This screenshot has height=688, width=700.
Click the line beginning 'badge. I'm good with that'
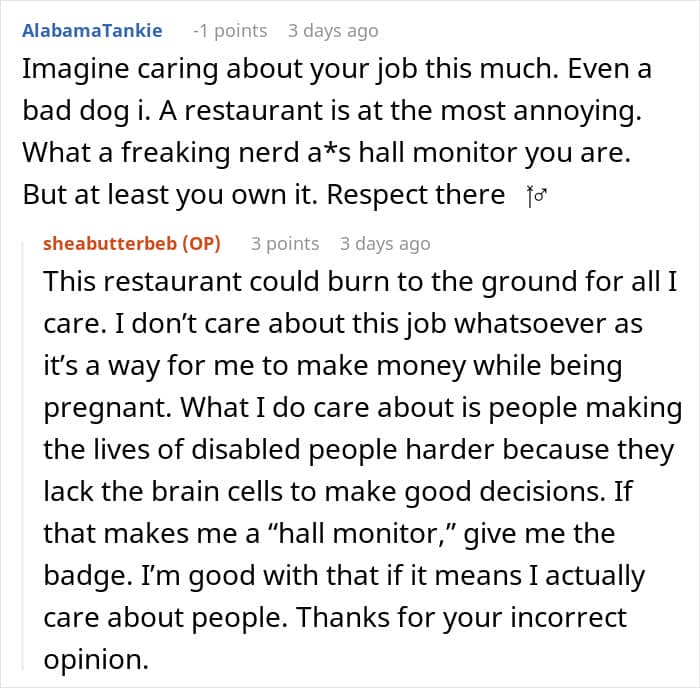(x=344, y=576)
